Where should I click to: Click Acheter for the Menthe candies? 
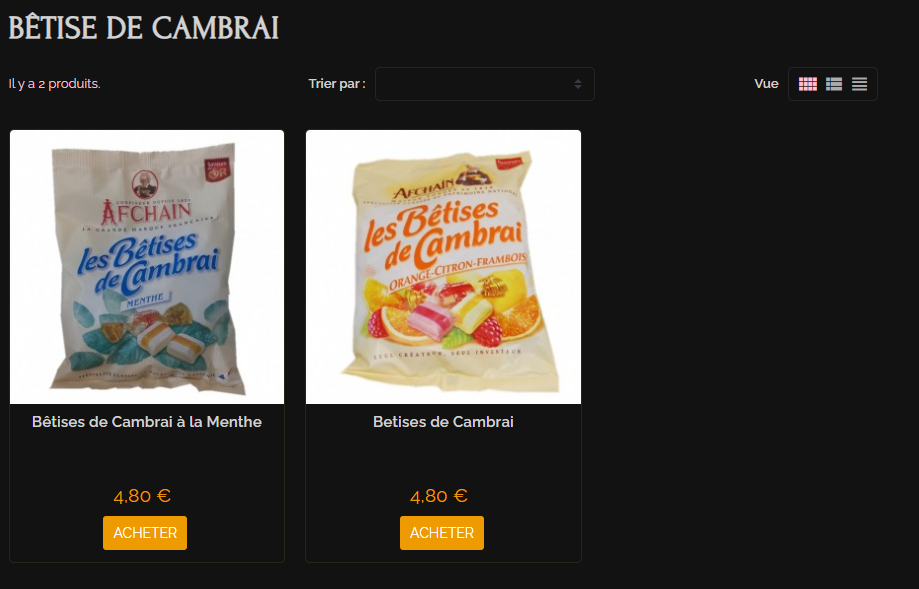(145, 533)
